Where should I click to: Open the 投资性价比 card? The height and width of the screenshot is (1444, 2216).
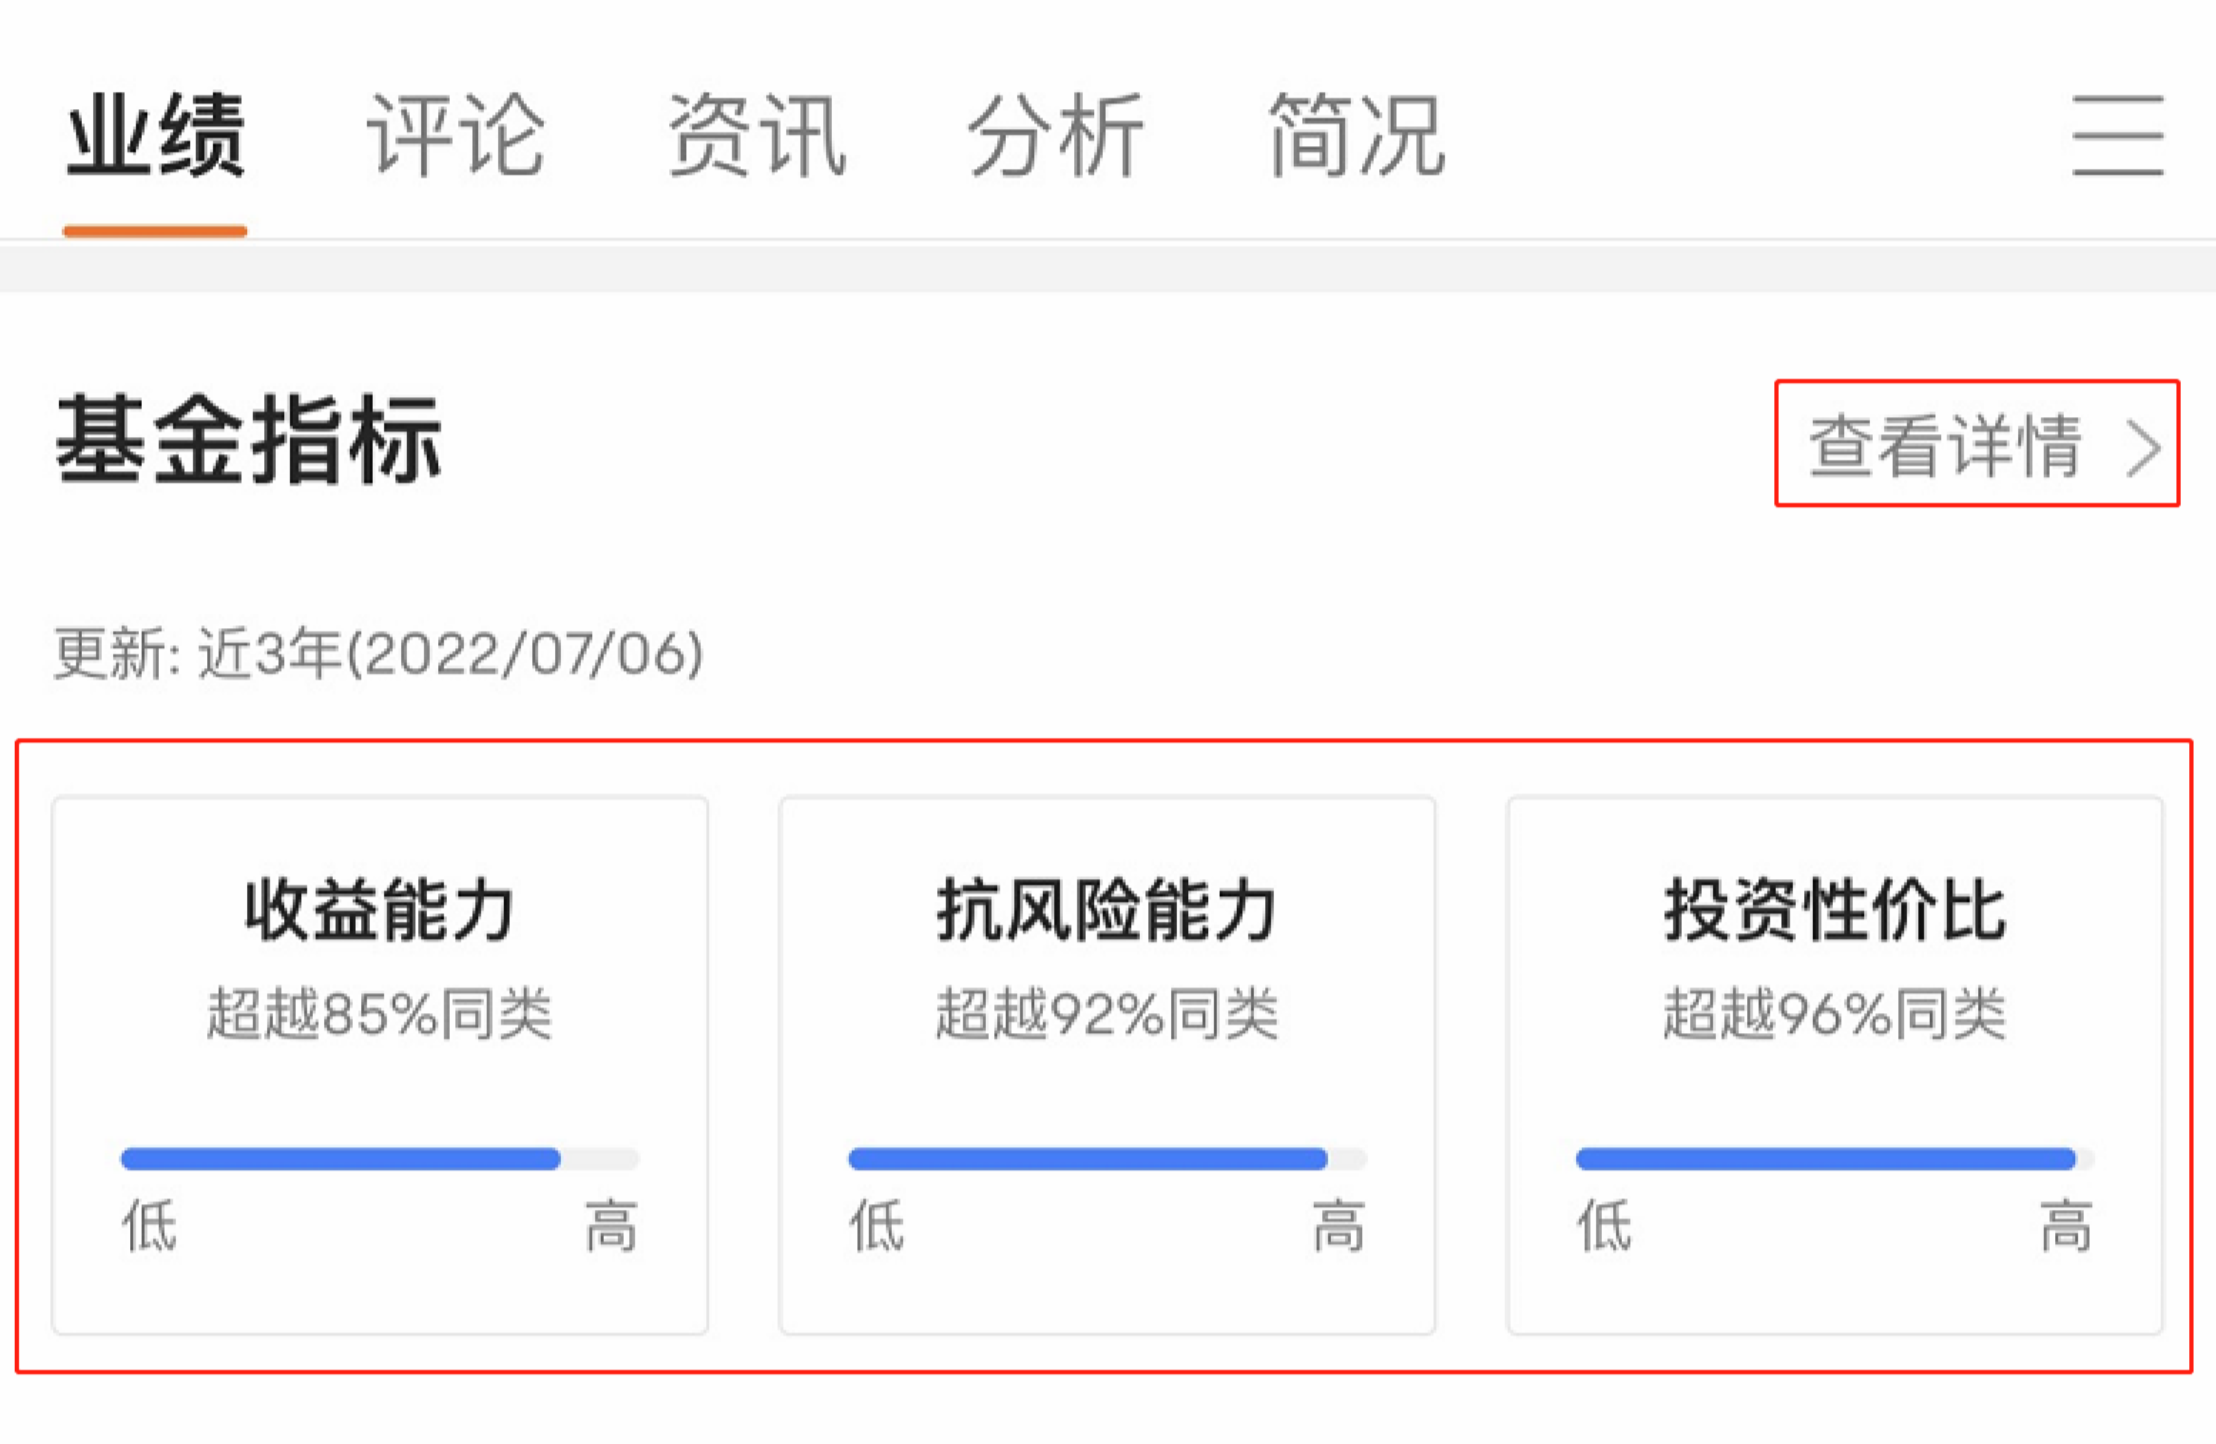coord(1835,1064)
